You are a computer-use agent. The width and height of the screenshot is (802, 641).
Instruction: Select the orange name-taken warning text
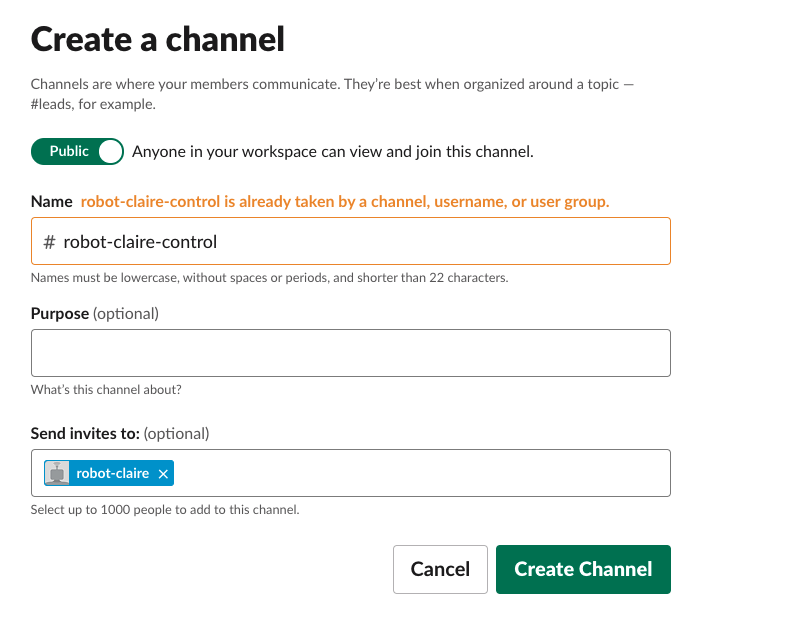(x=344, y=201)
